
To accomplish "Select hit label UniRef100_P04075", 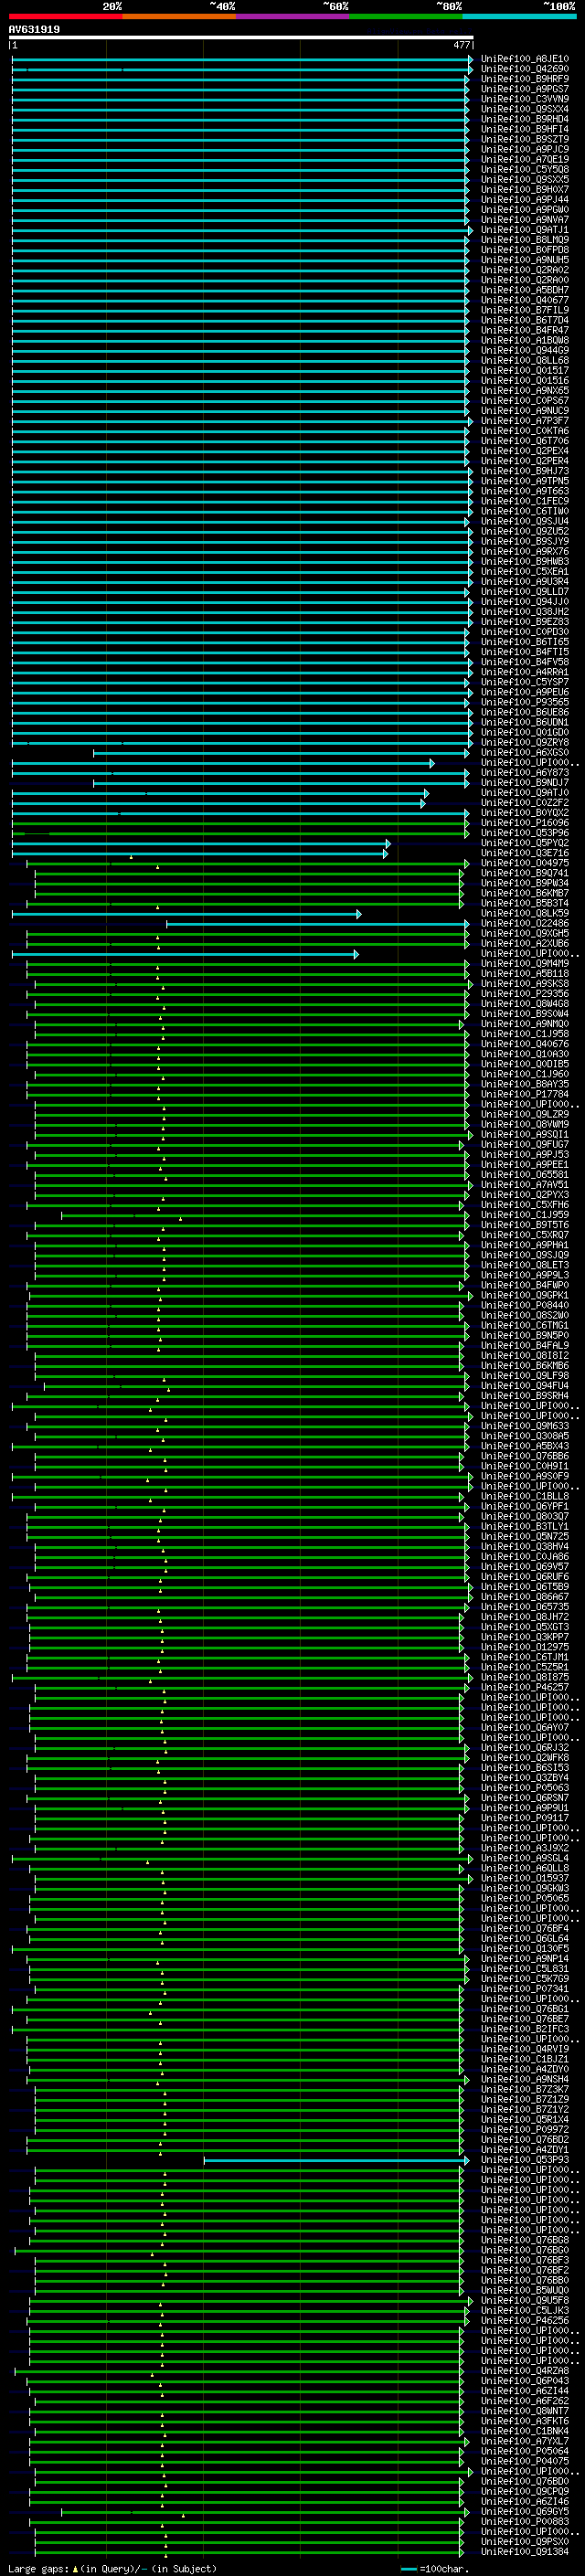I will pos(525,2461).
